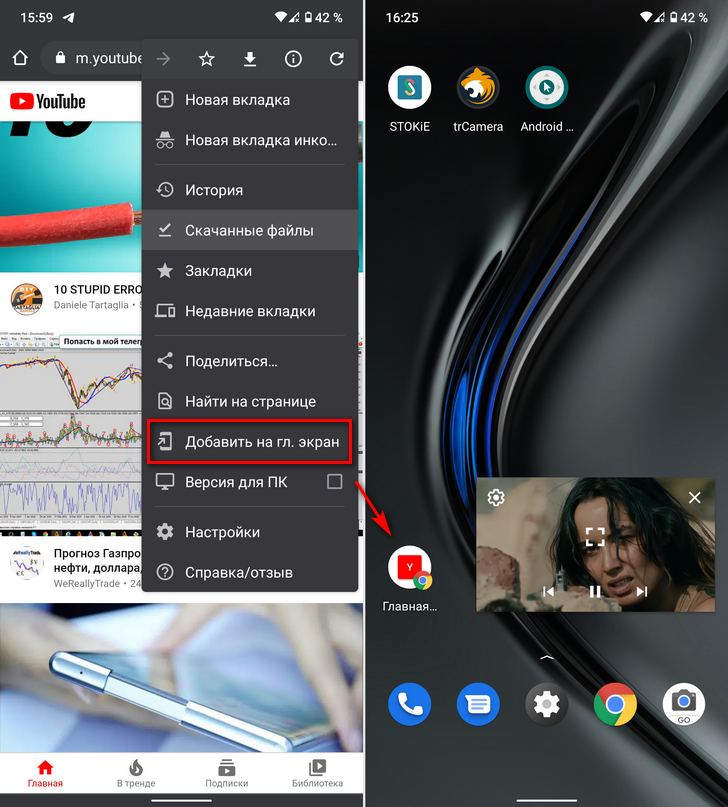Screen dimensions: 728x807
Task: Reload the page with the refresh icon
Action: click(336, 59)
